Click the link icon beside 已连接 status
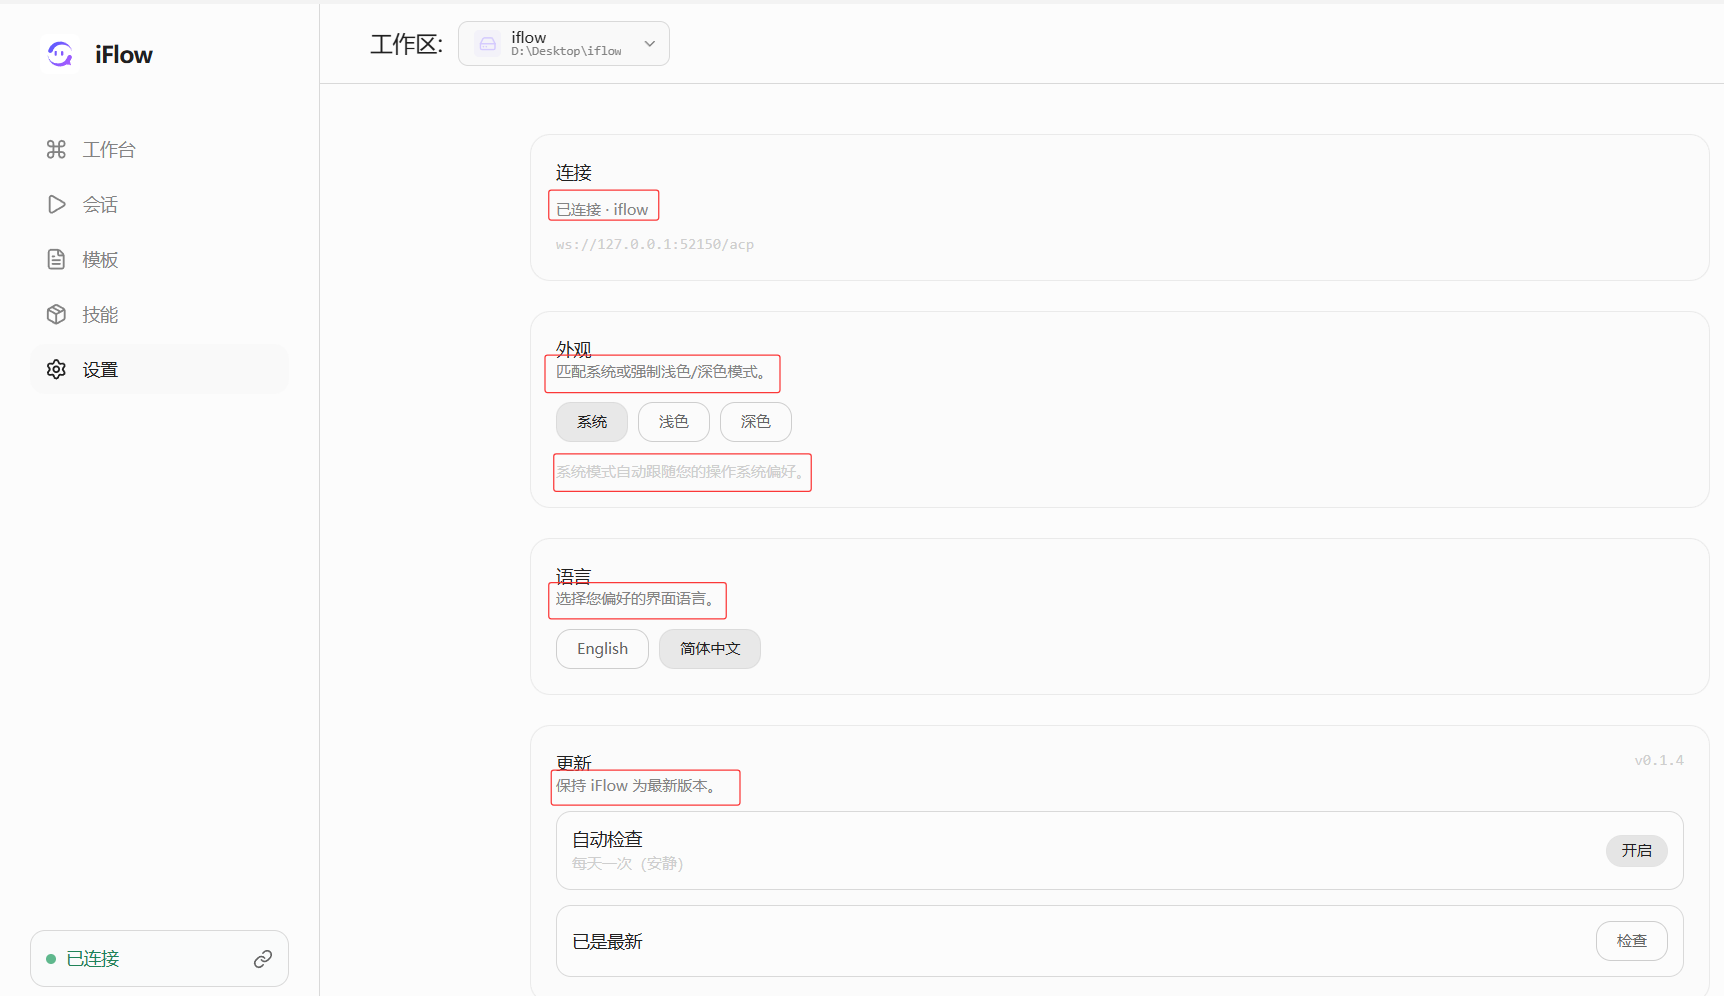The width and height of the screenshot is (1724, 996). click(x=263, y=959)
